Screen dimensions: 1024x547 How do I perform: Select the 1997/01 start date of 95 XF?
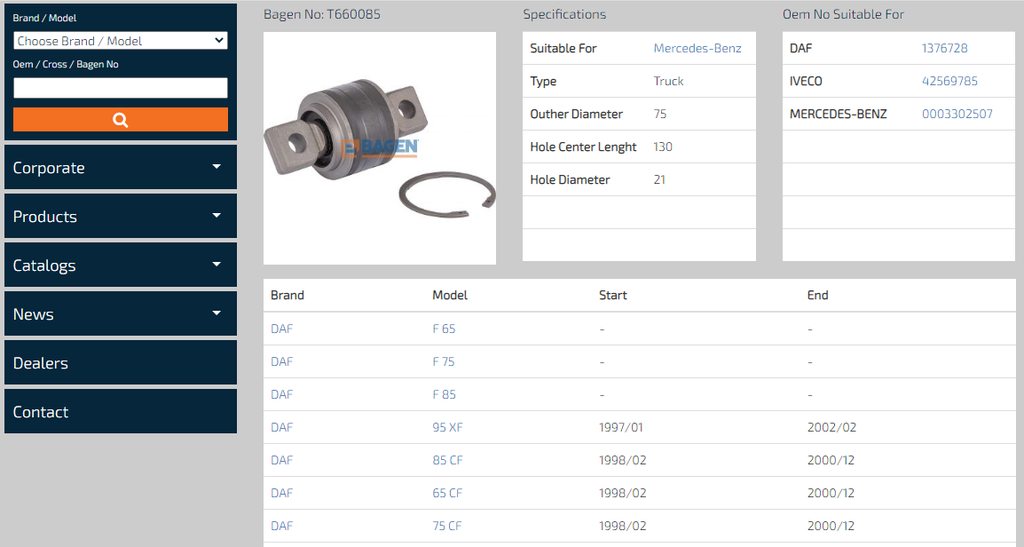click(x=620, y=427)
